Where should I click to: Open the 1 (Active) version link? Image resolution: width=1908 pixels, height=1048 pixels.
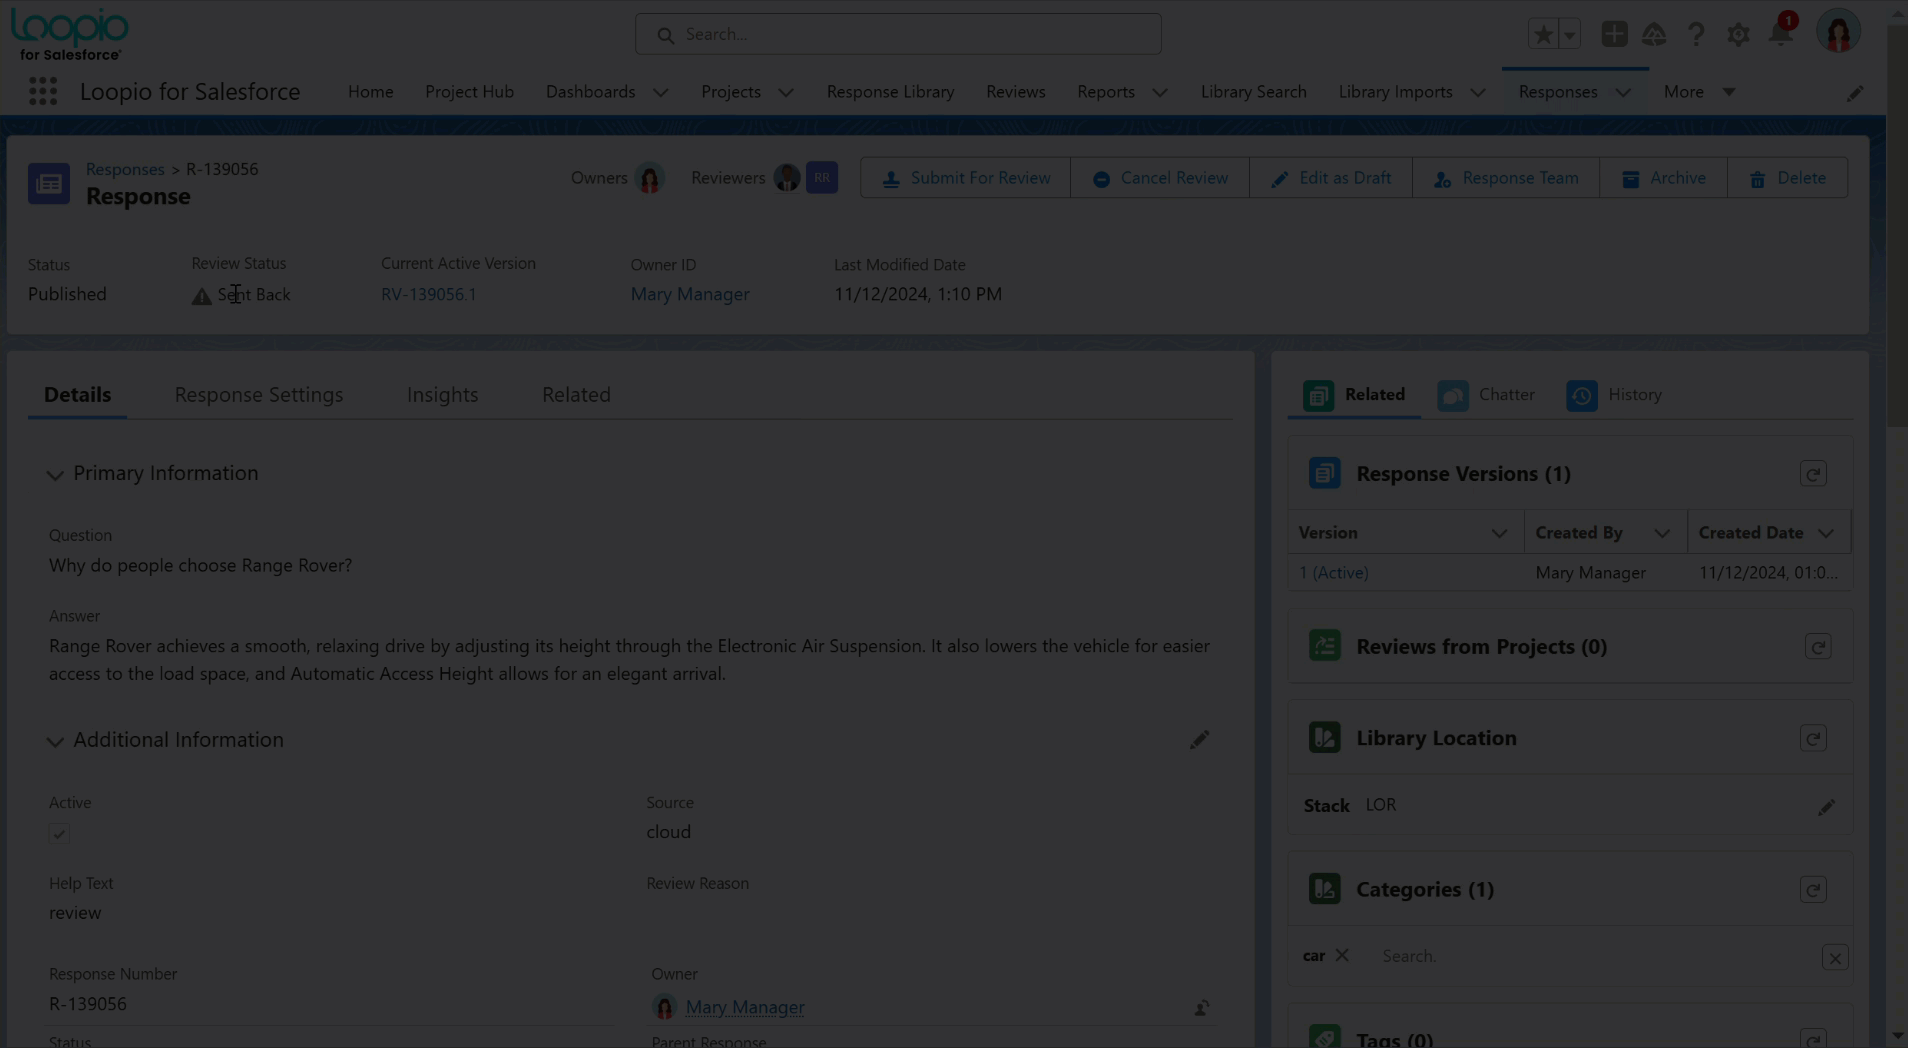(x=1333, y=573)
